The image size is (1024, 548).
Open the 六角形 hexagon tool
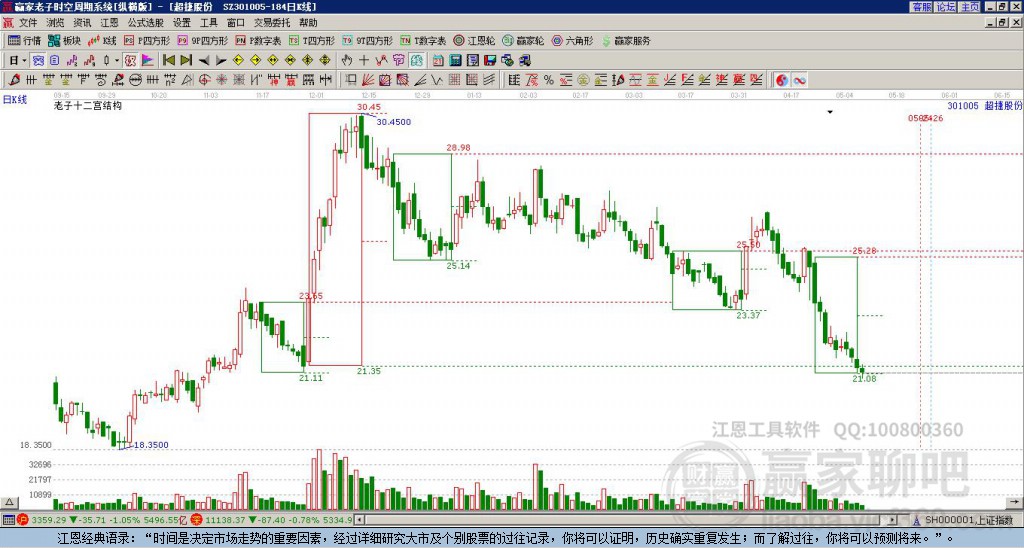572,40
